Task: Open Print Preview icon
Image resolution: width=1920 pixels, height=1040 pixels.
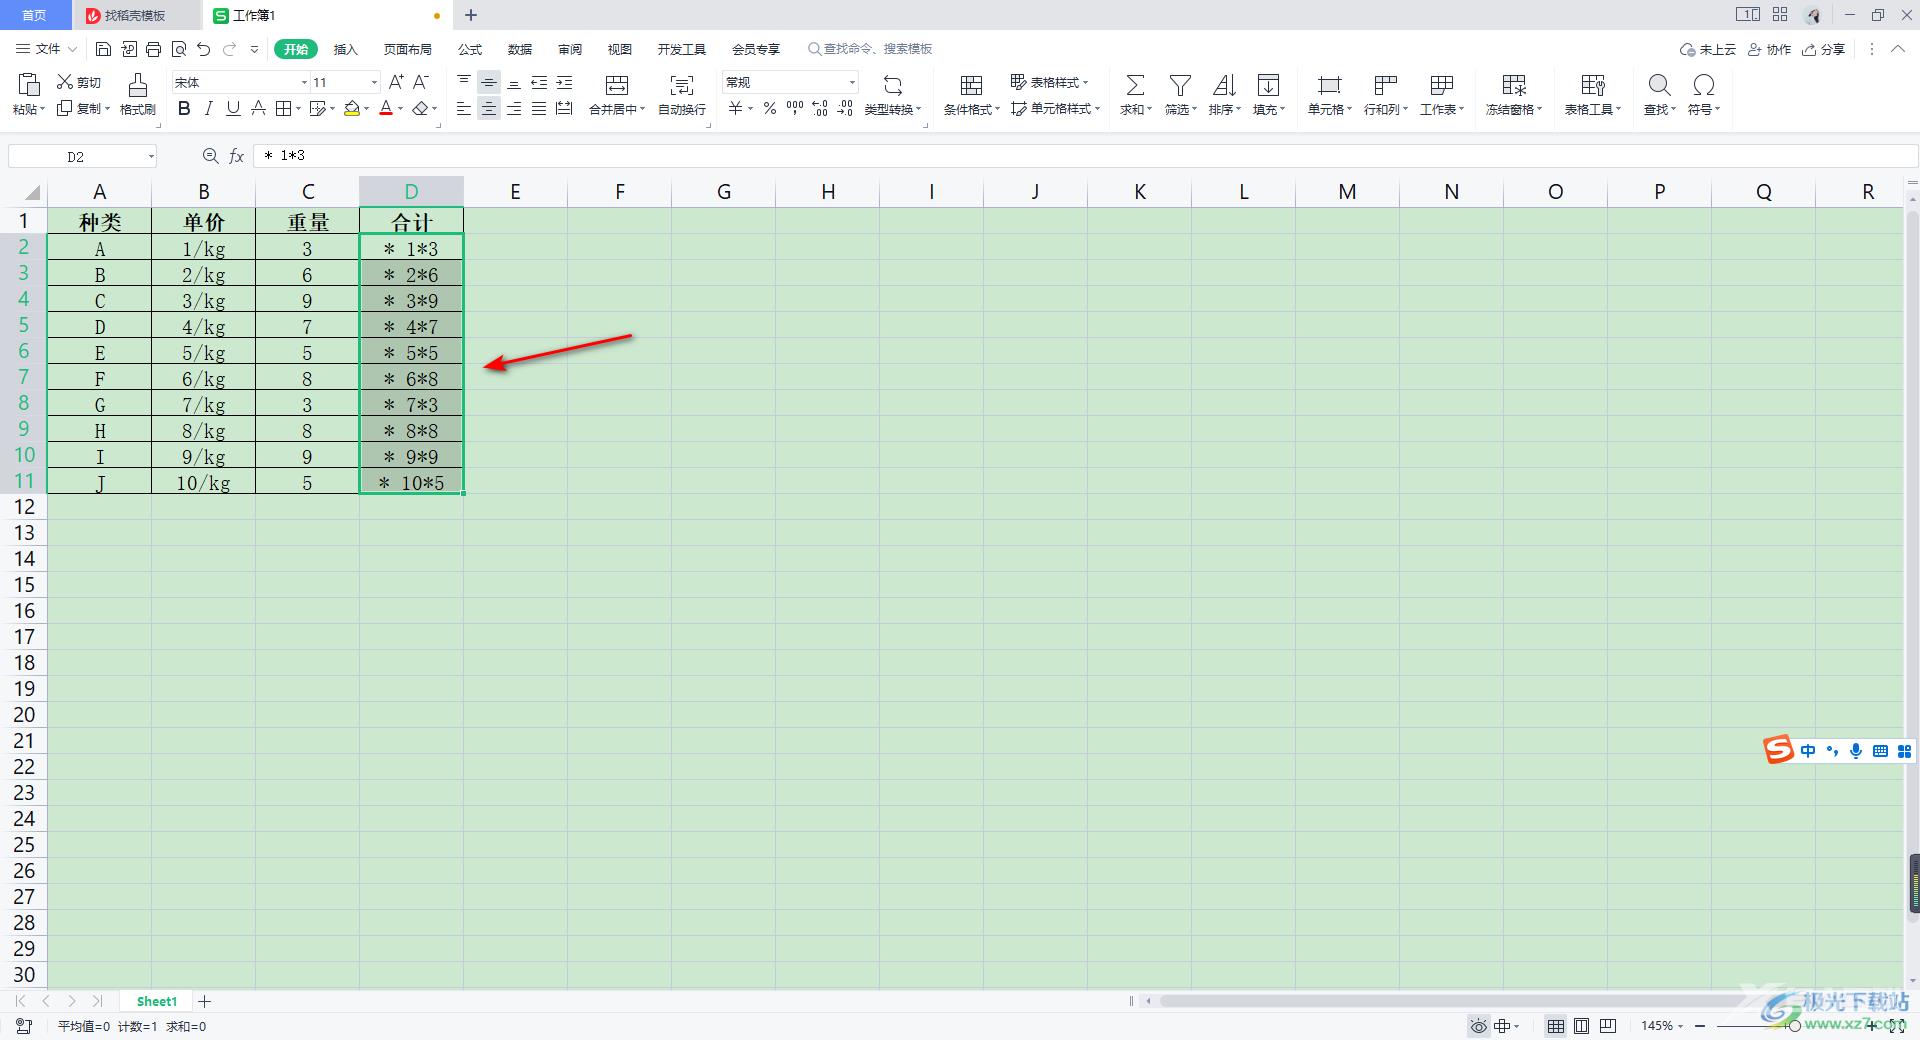Action: [179, 49]
